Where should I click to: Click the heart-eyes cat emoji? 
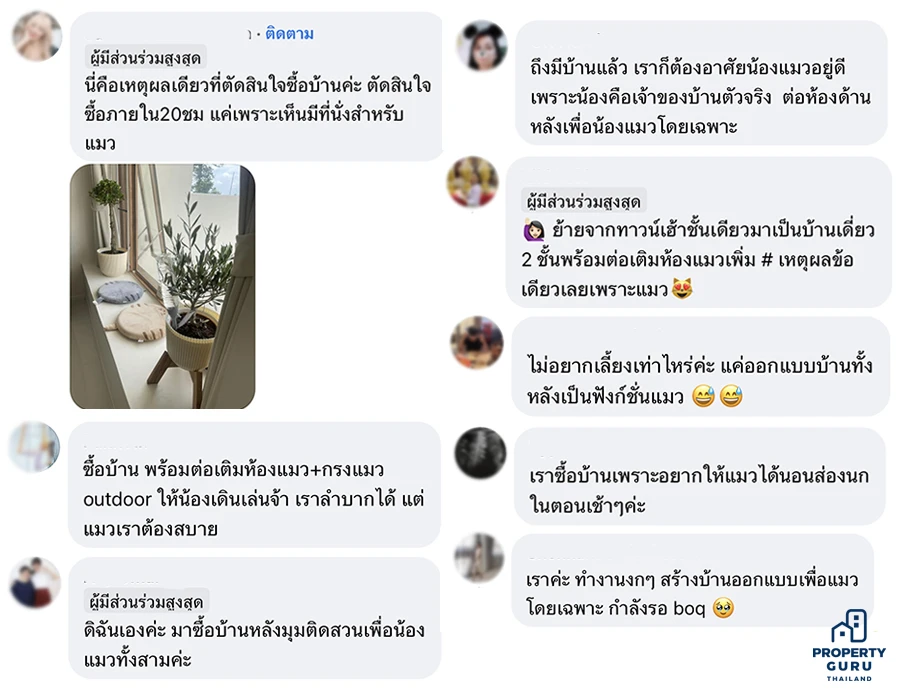pos(682,288)
